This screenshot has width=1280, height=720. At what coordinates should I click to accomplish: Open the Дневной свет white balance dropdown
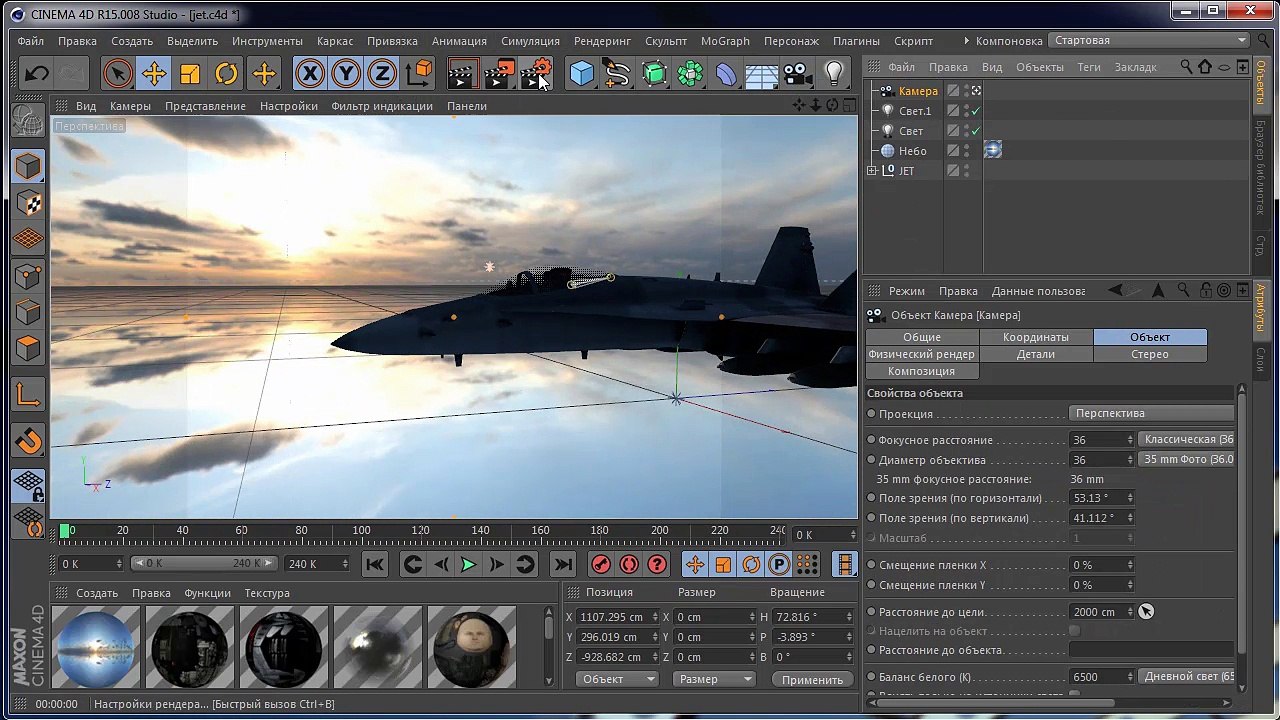[1187, 676]
